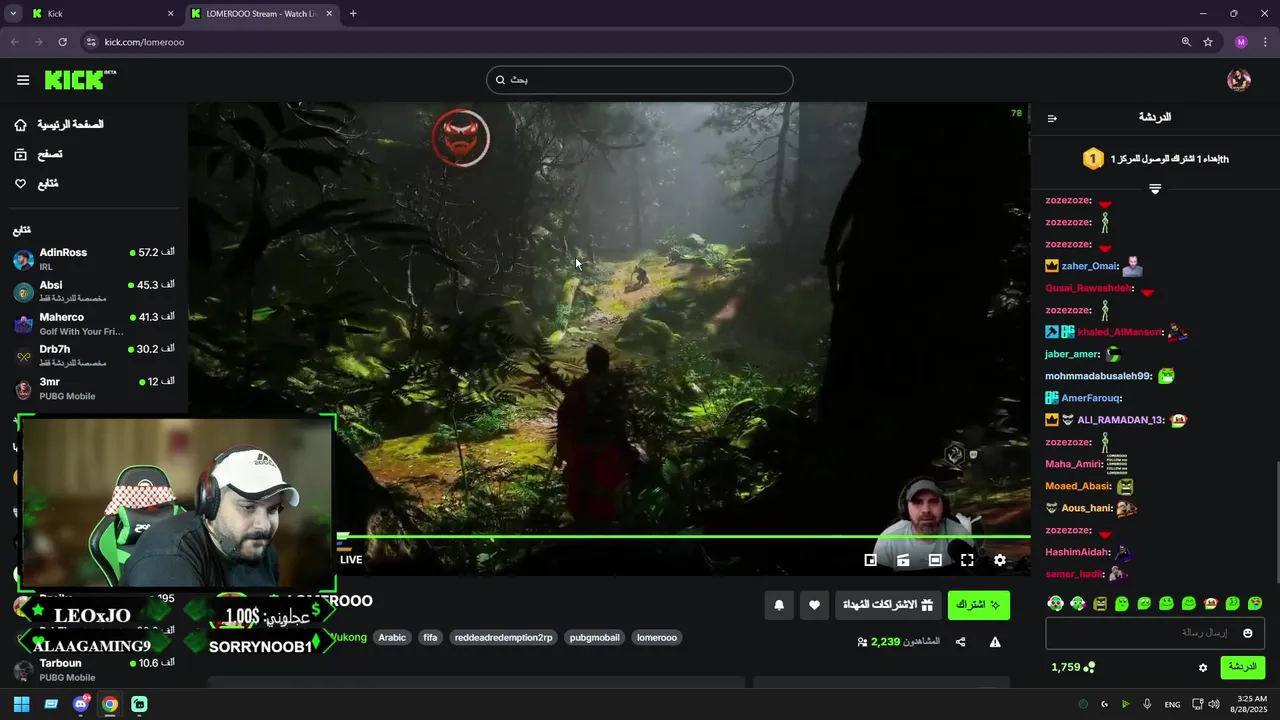Collapse the chat panel using header arrow icon

point(1052,118)
